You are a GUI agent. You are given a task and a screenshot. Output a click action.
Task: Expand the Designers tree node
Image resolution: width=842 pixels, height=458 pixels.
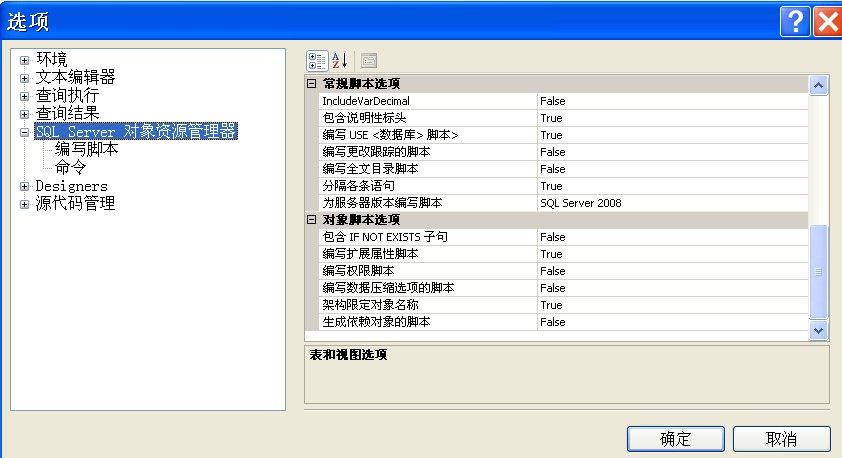[24, 186]
